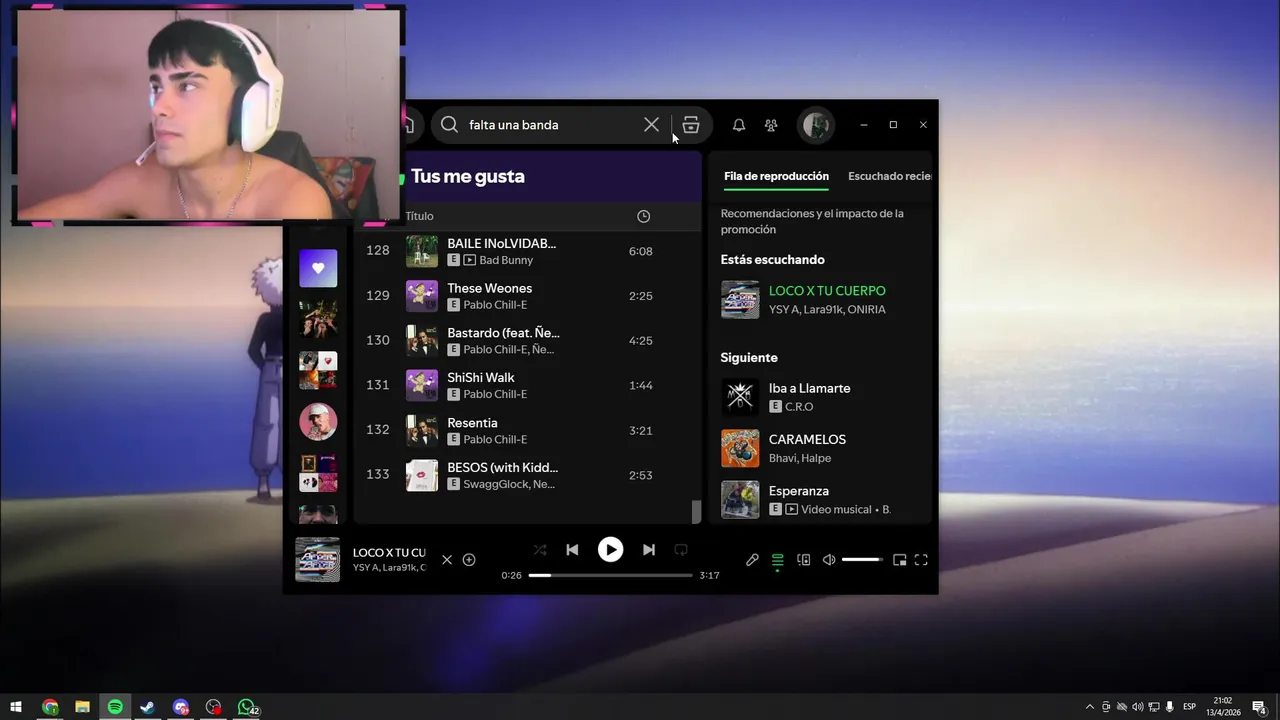1280x720 pixels.
Task: Clear the search field with the X icon
Action: tap(651, 125)
